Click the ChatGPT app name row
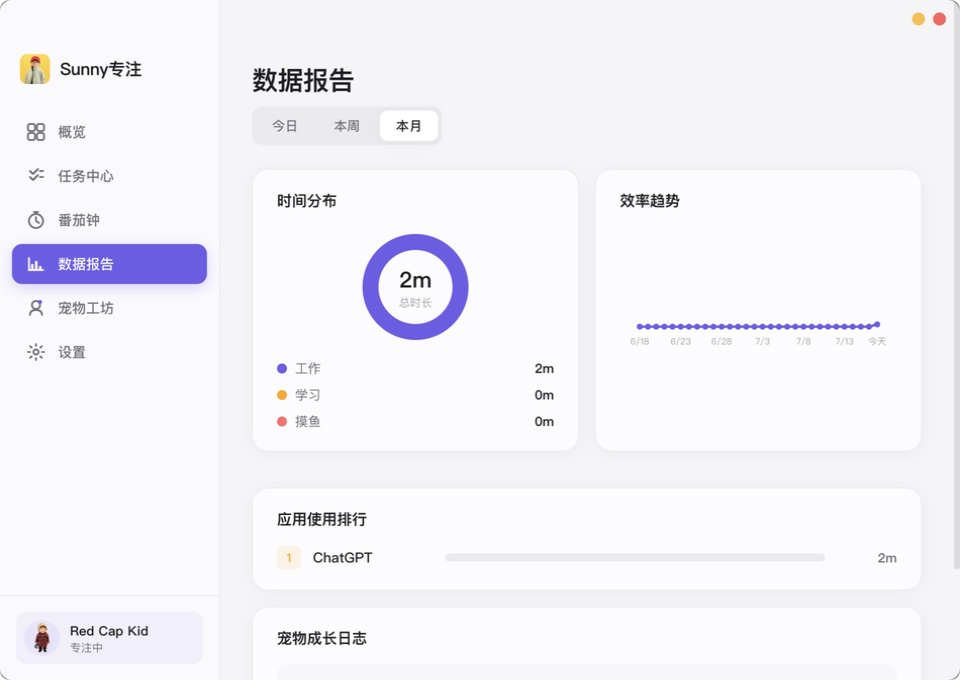Screen dimensions: 960x680 pos(342,558)
